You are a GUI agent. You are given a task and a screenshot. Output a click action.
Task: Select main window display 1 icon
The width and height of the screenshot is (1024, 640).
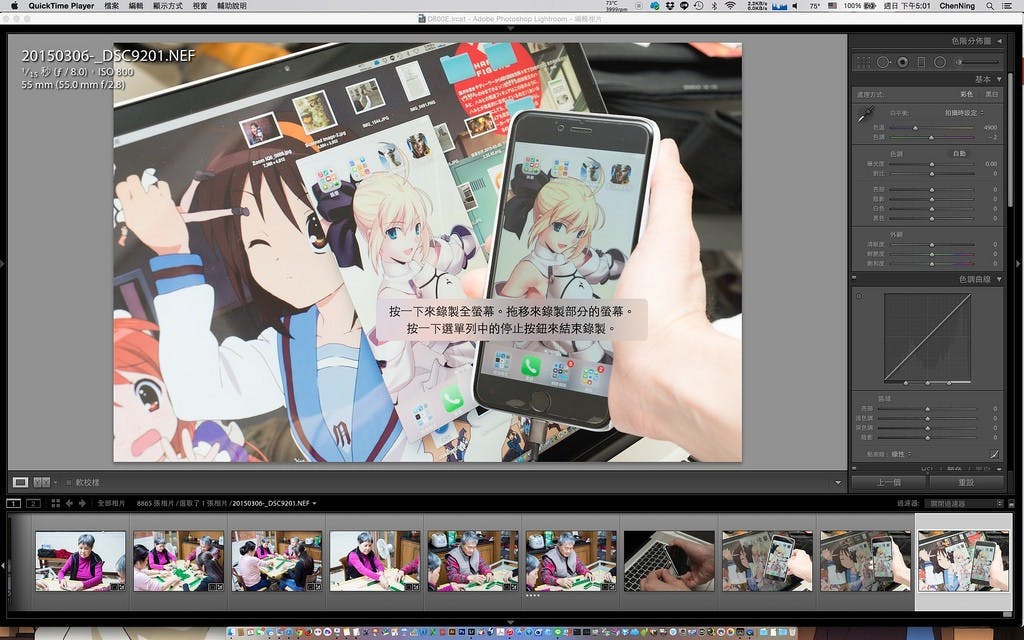(13, 504)
